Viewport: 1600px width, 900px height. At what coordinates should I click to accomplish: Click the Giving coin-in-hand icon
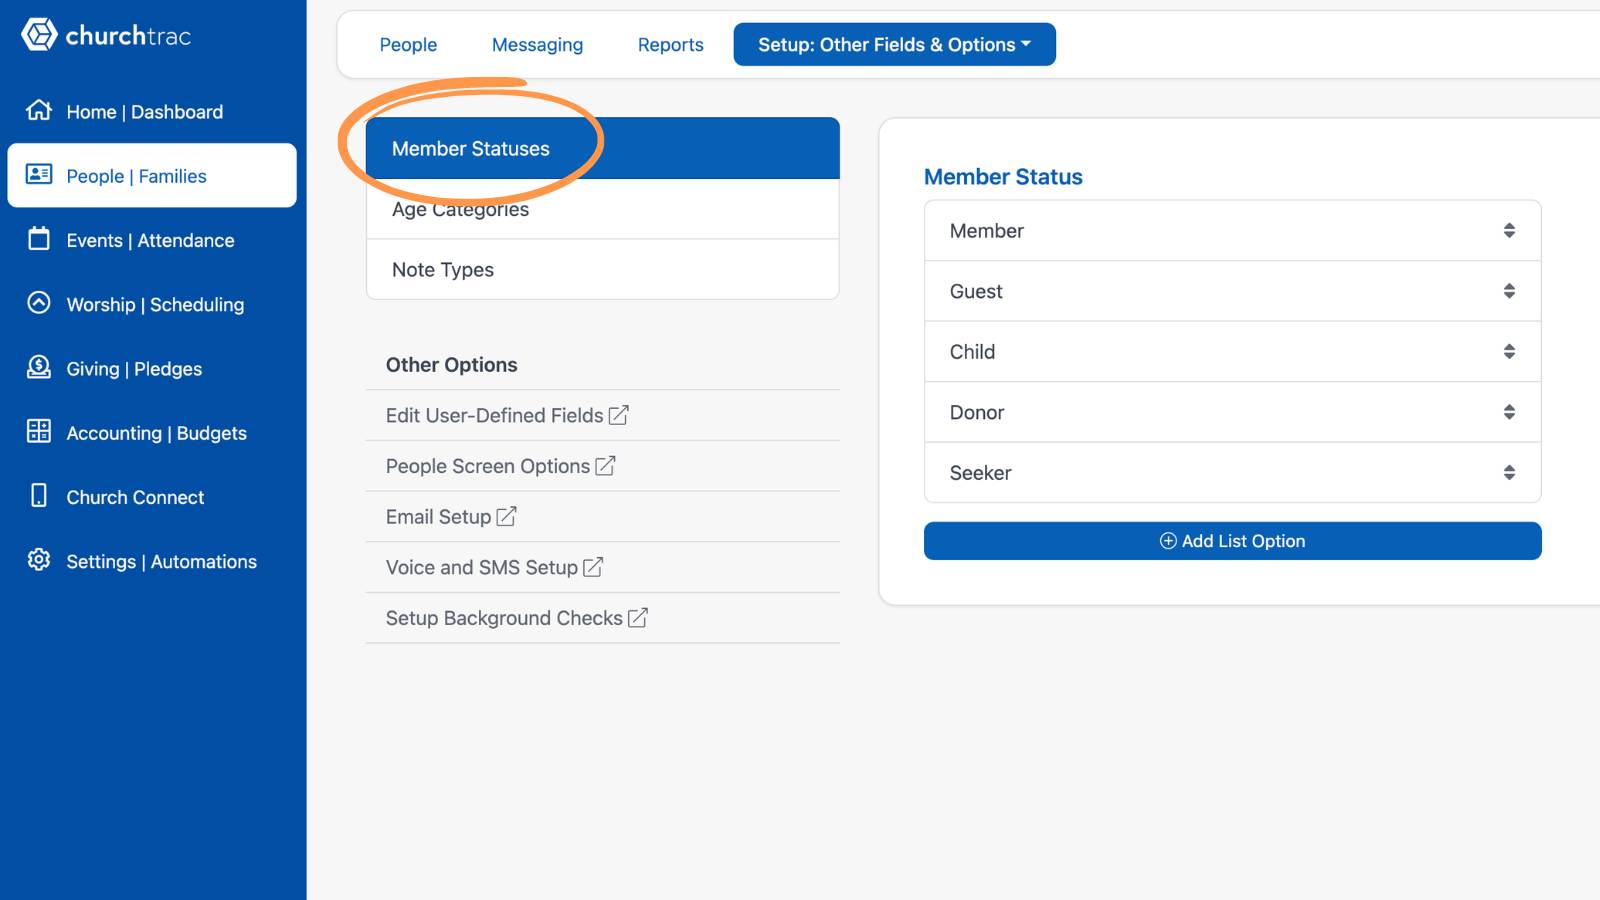pyautogui.click(x=39, y=367)
